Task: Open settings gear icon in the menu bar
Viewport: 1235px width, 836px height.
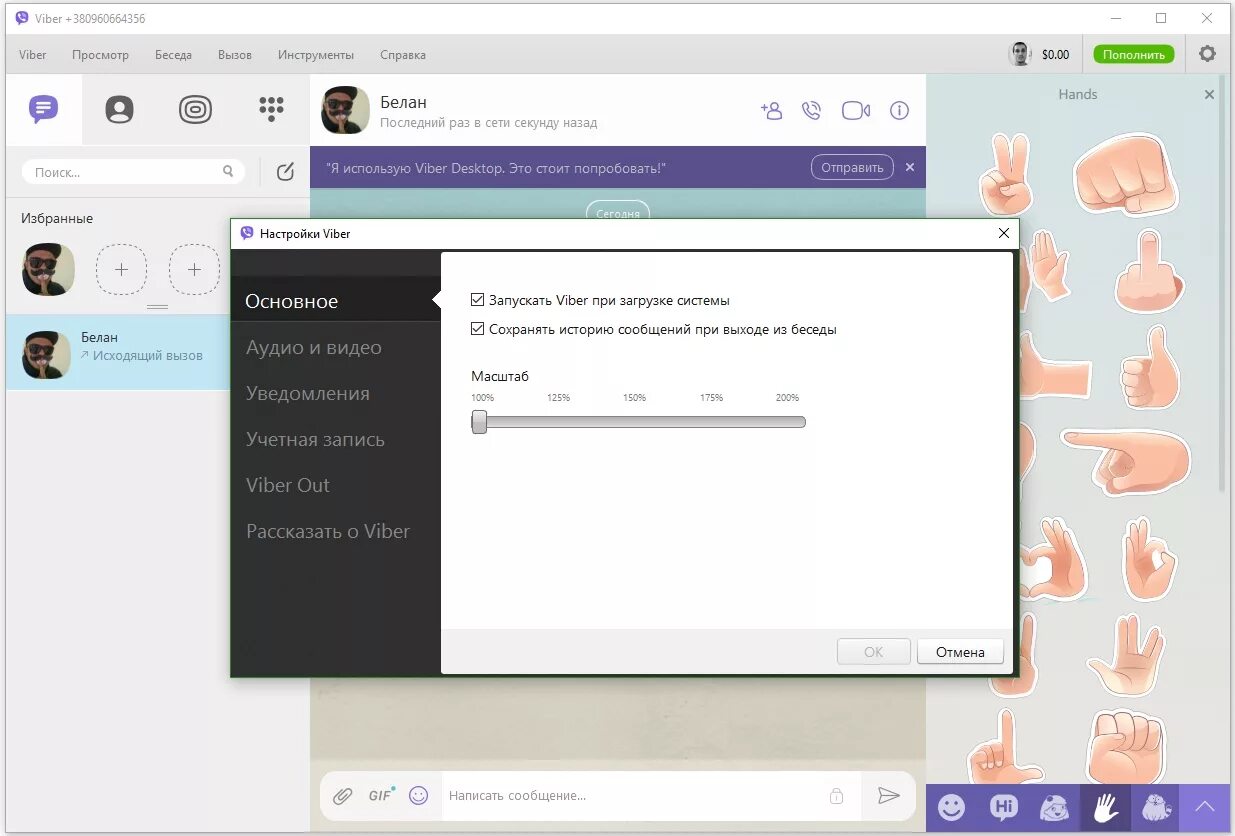Action: click(1207, 54)
